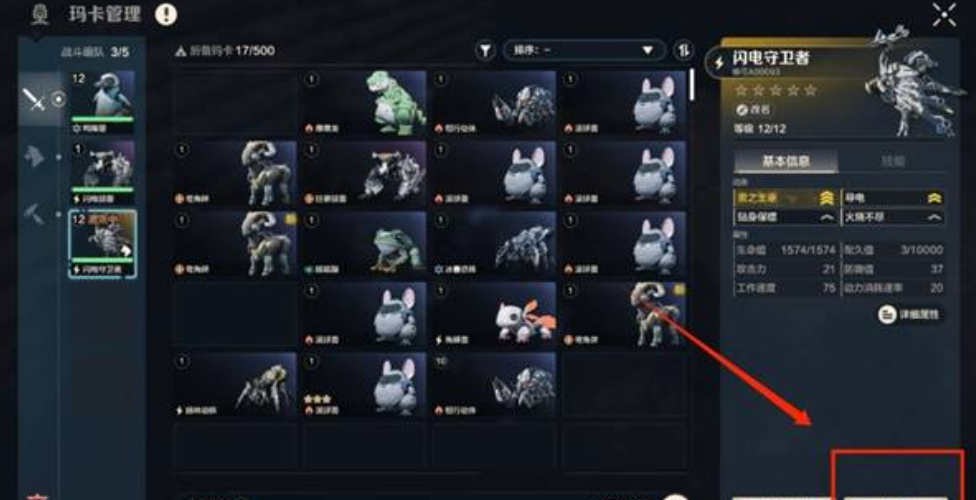Image resolution: width=976 pixels, height=500 pixels.
Task: Open the detailed attributes list icon
Action: tap(887, 314)
